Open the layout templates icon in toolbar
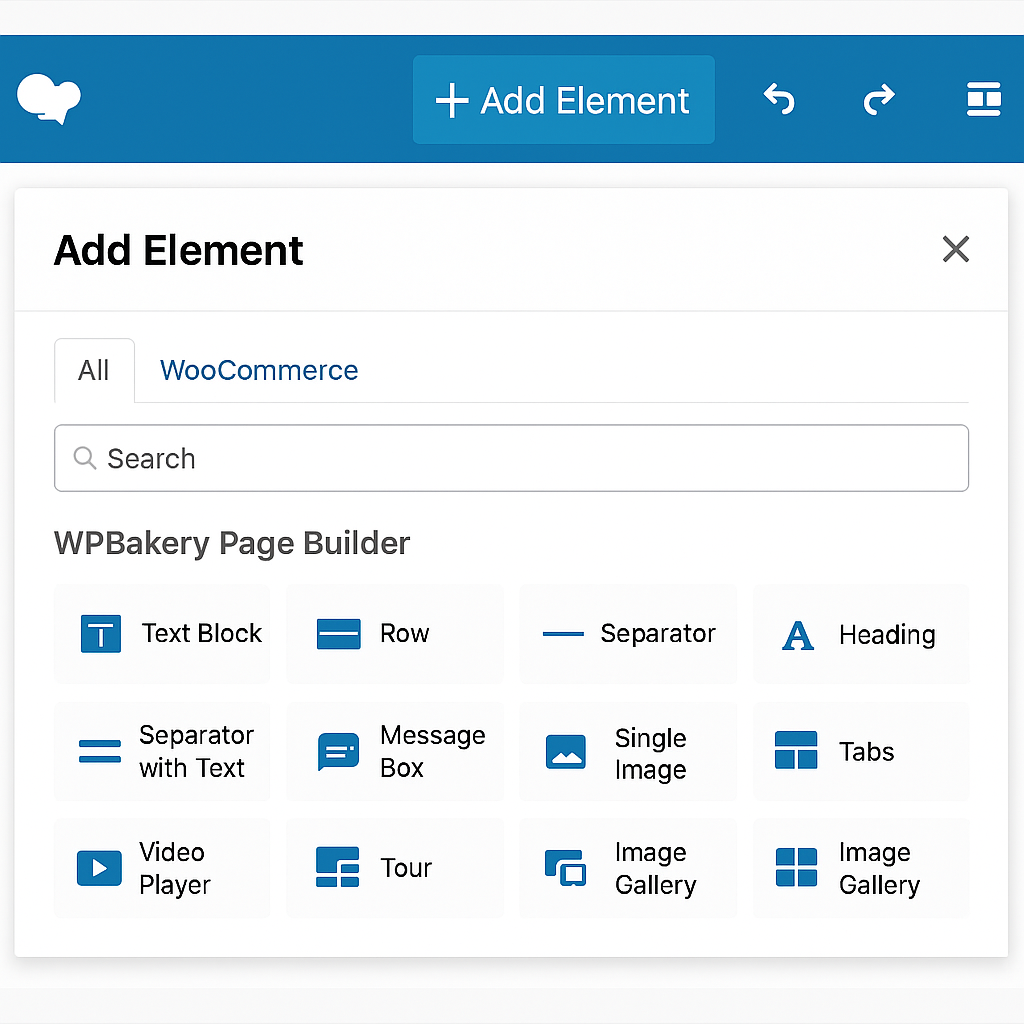The height and width of the screenshot is (1024, 1024). (x=984, y=99)
